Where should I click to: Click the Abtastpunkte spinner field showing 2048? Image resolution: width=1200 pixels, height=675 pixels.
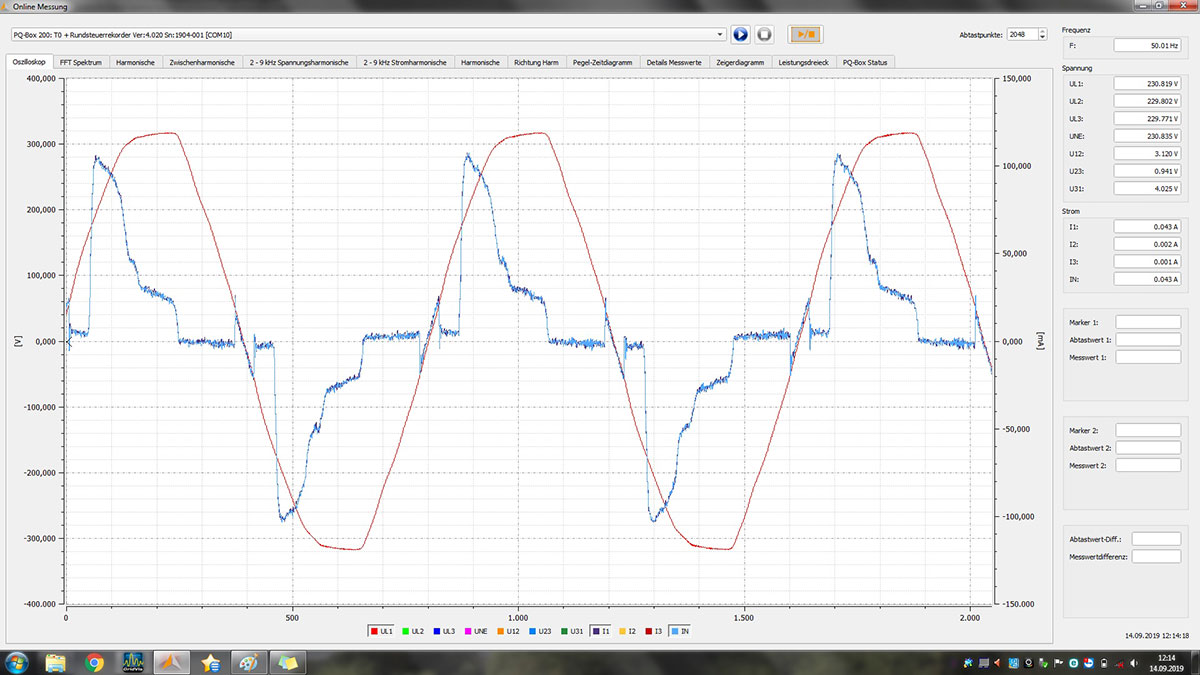point(1025,34)
